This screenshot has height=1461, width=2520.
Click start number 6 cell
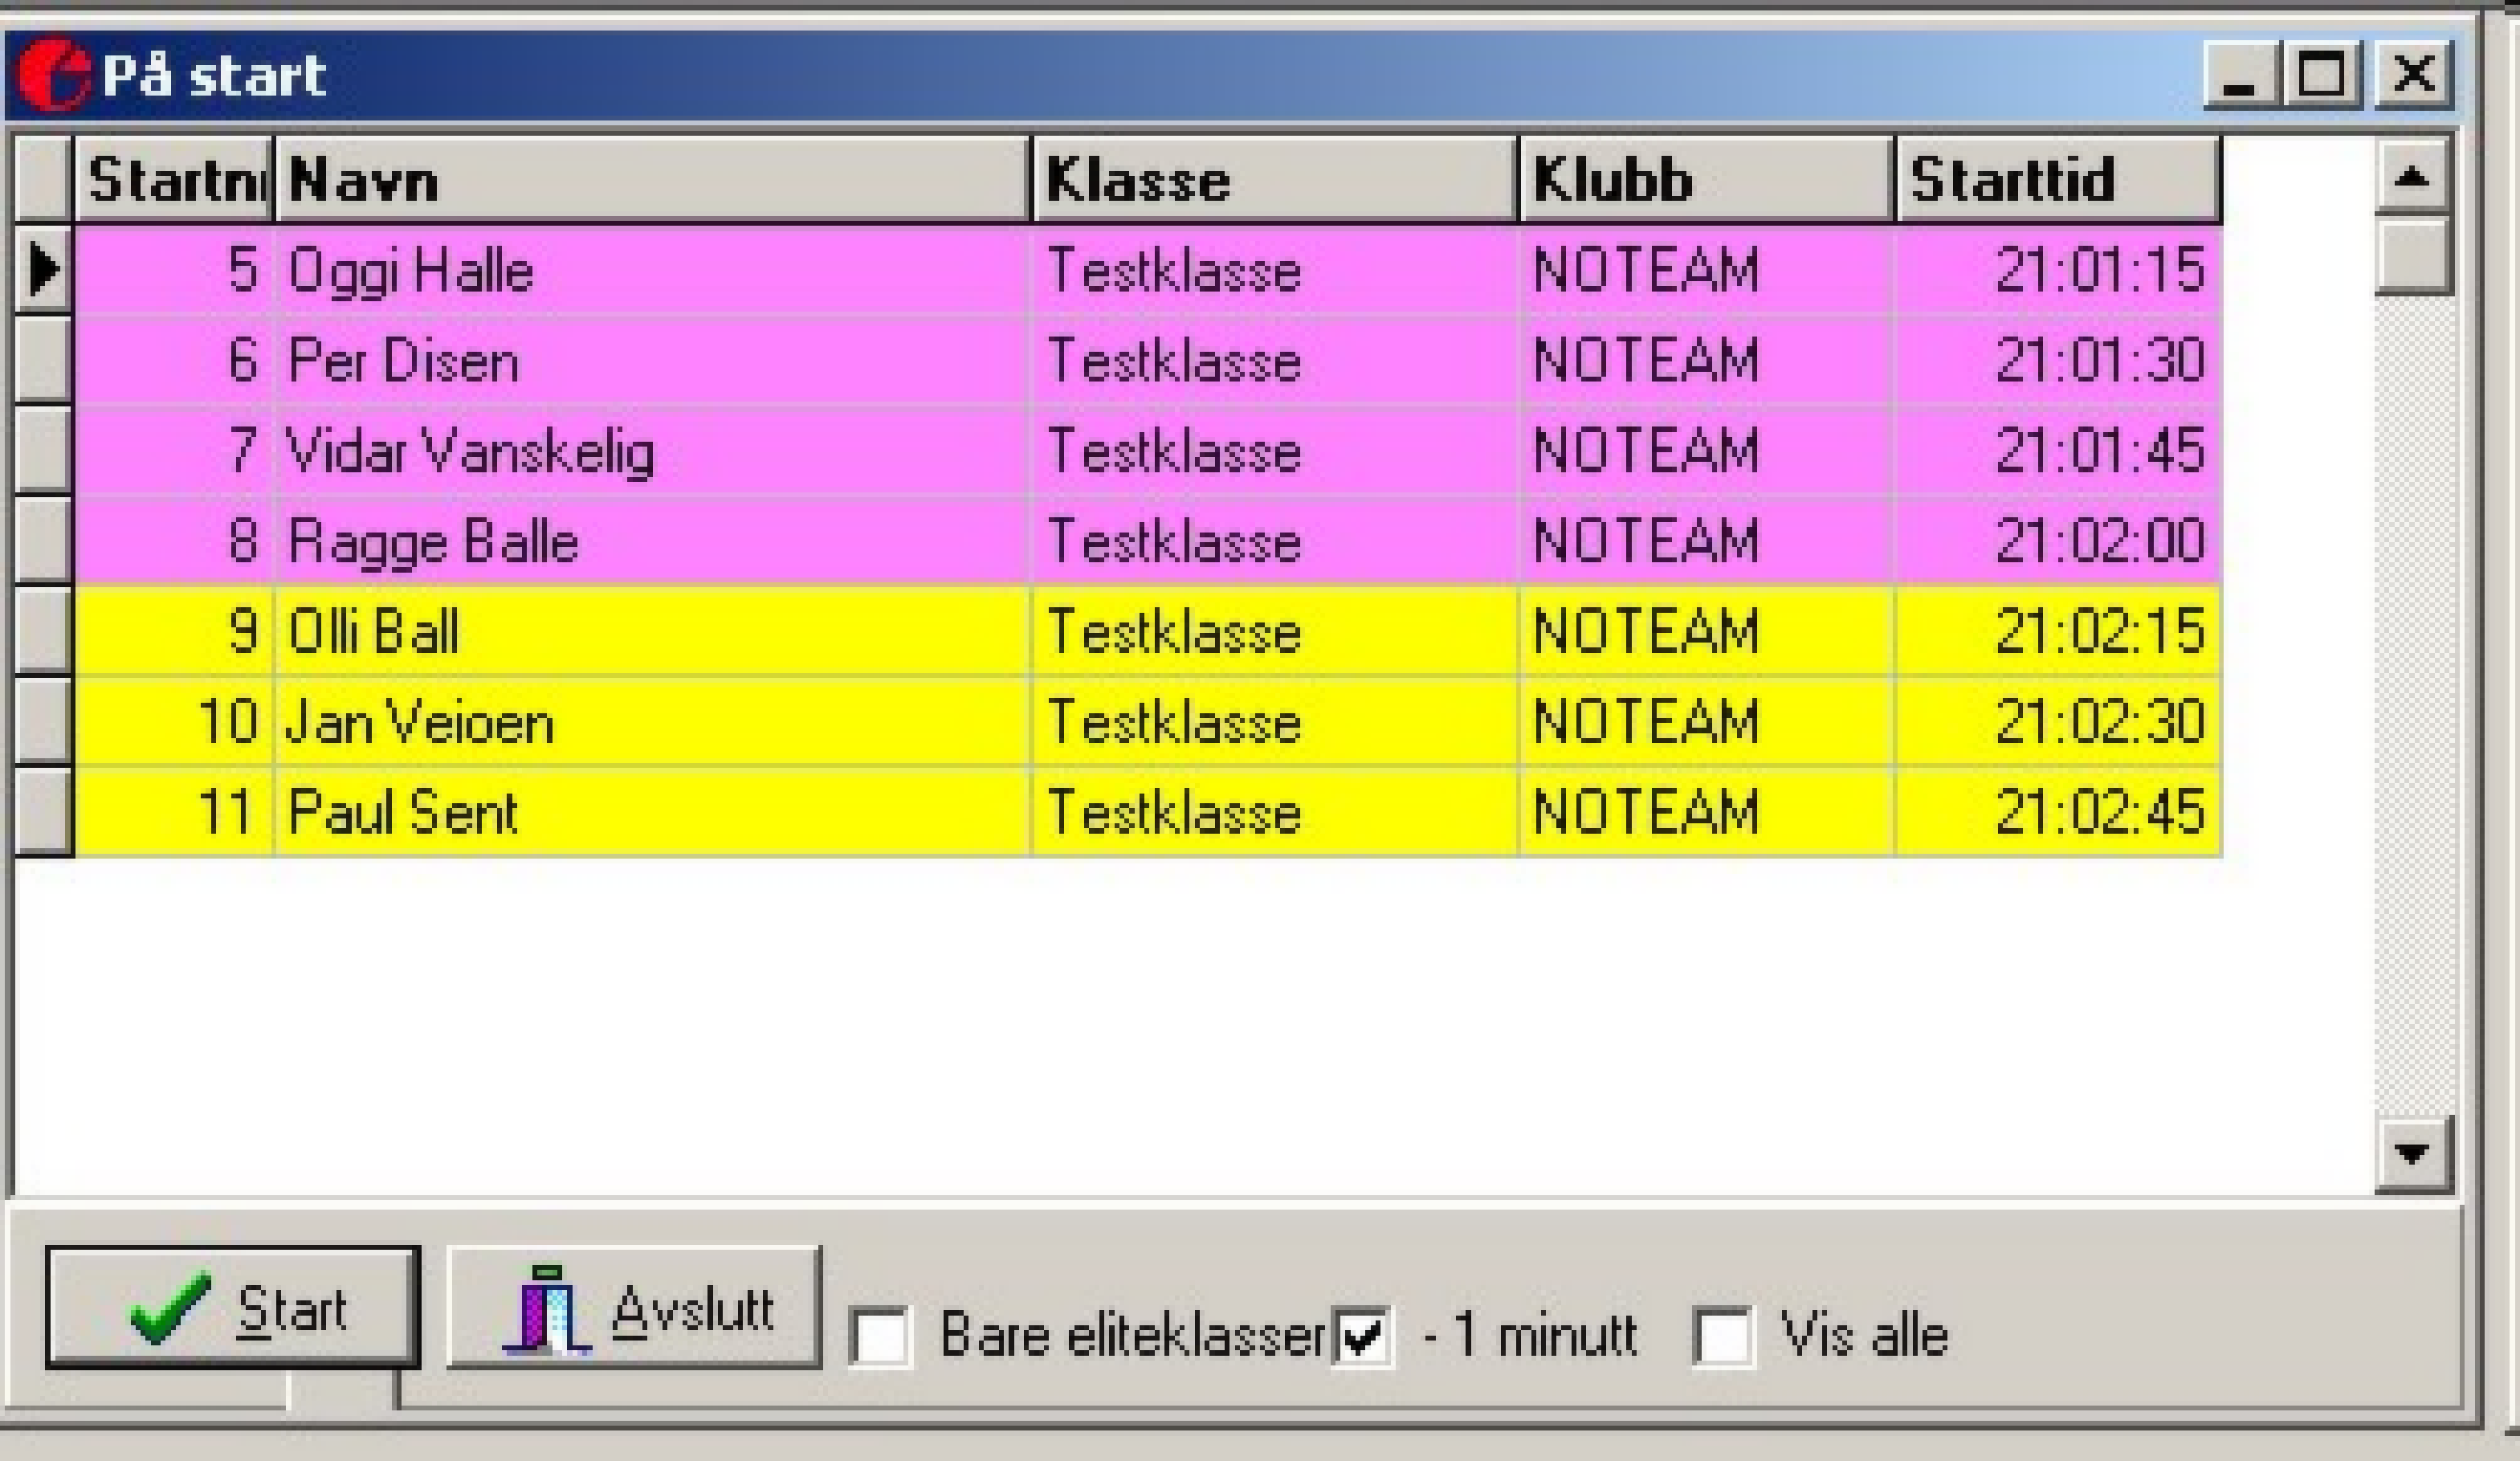point(174,360)
